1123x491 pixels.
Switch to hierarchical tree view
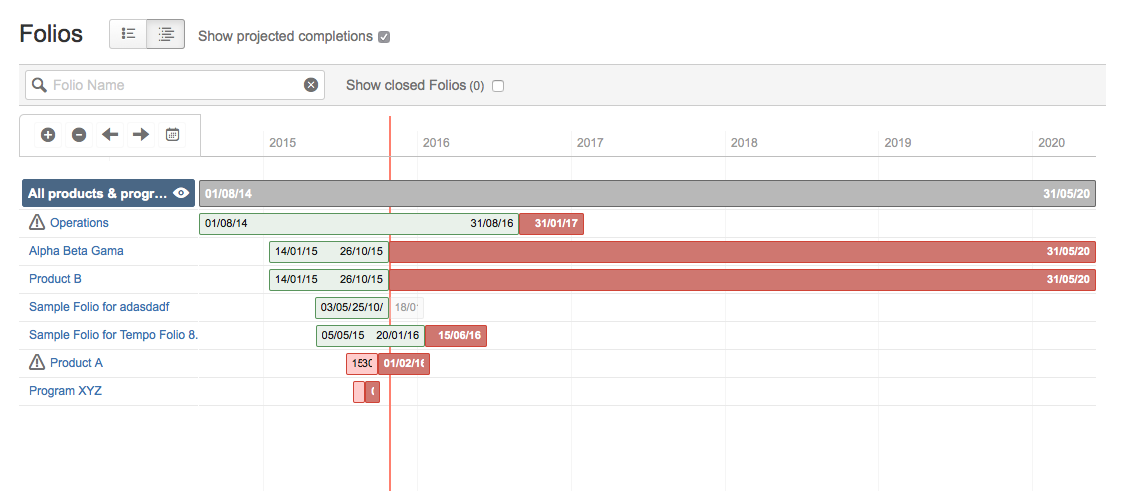166,34
